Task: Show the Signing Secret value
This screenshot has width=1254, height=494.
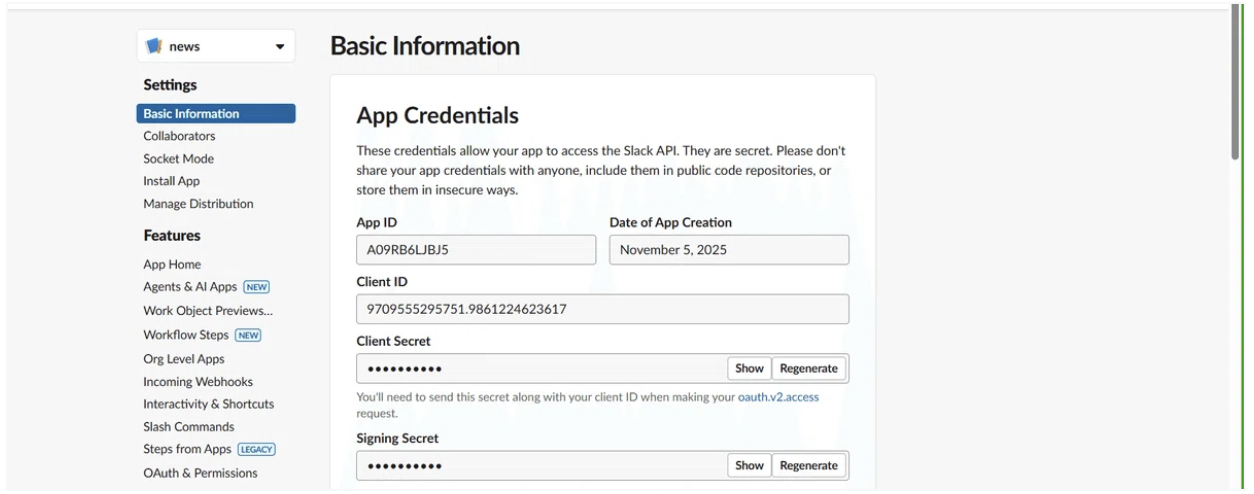Action: coord(749,465)
